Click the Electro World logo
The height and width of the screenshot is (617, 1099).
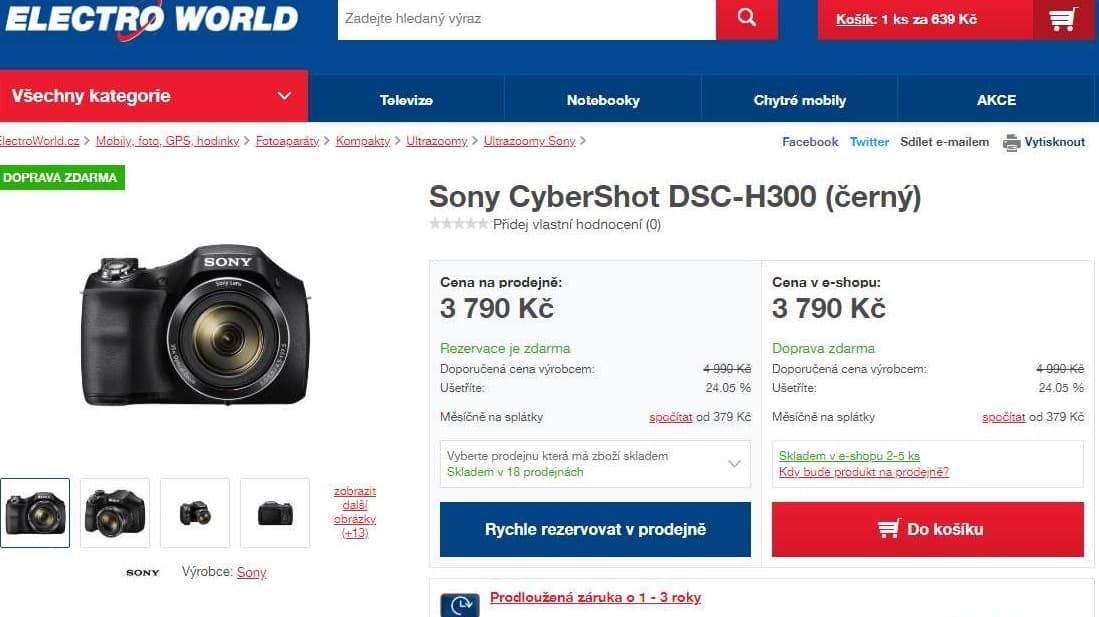[151, 19]
